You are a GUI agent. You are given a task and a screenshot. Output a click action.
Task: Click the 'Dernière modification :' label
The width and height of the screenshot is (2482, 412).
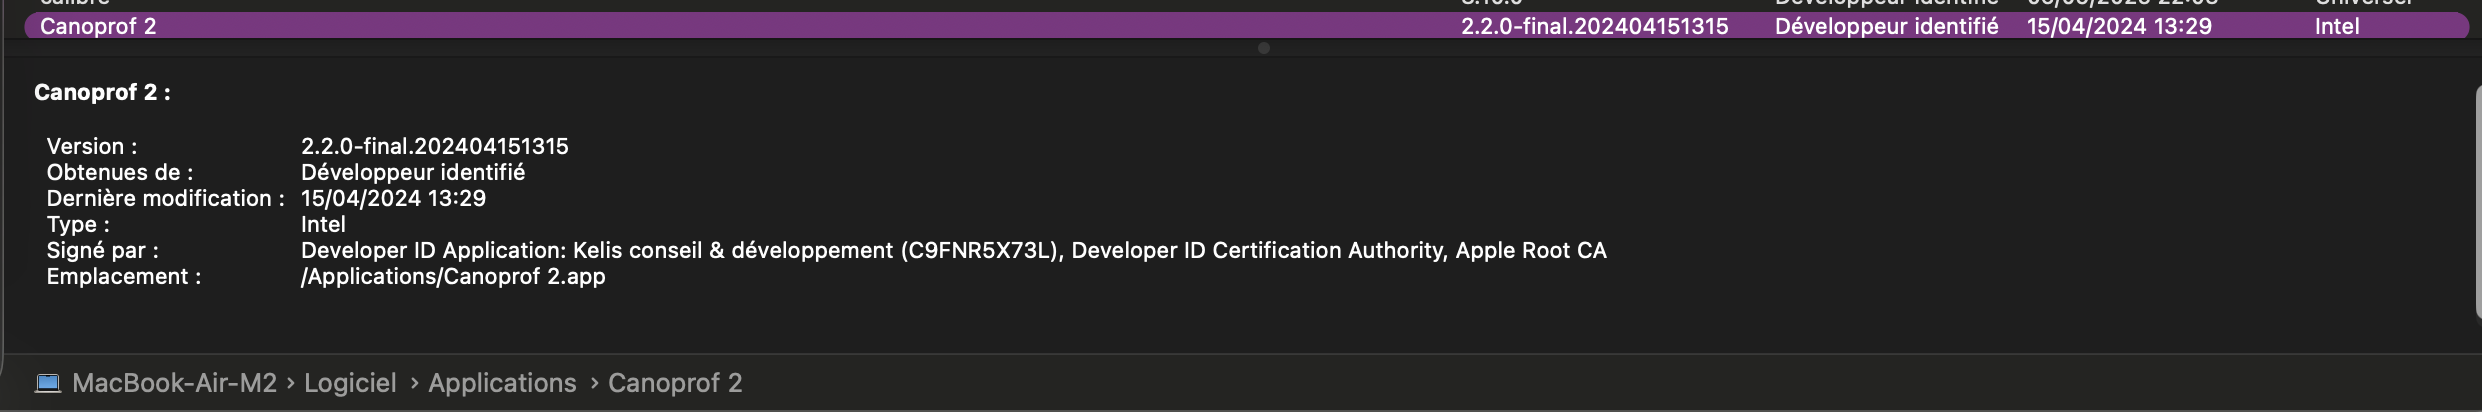[165, 198]
